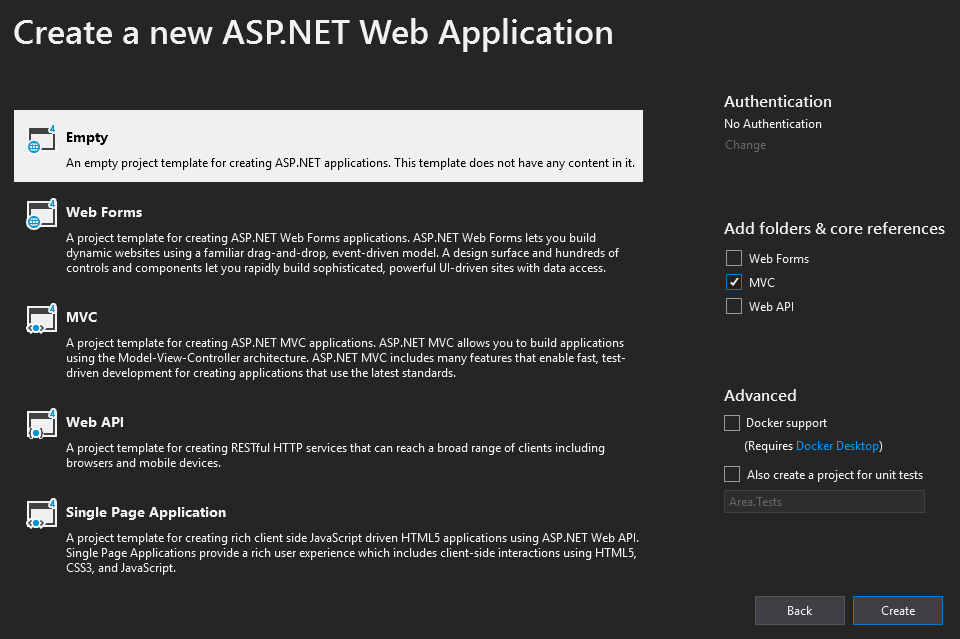The width and height of the screenshot is (960, 639).
Task: Check Also create a project for unit tests
Action: pos(732,474)
